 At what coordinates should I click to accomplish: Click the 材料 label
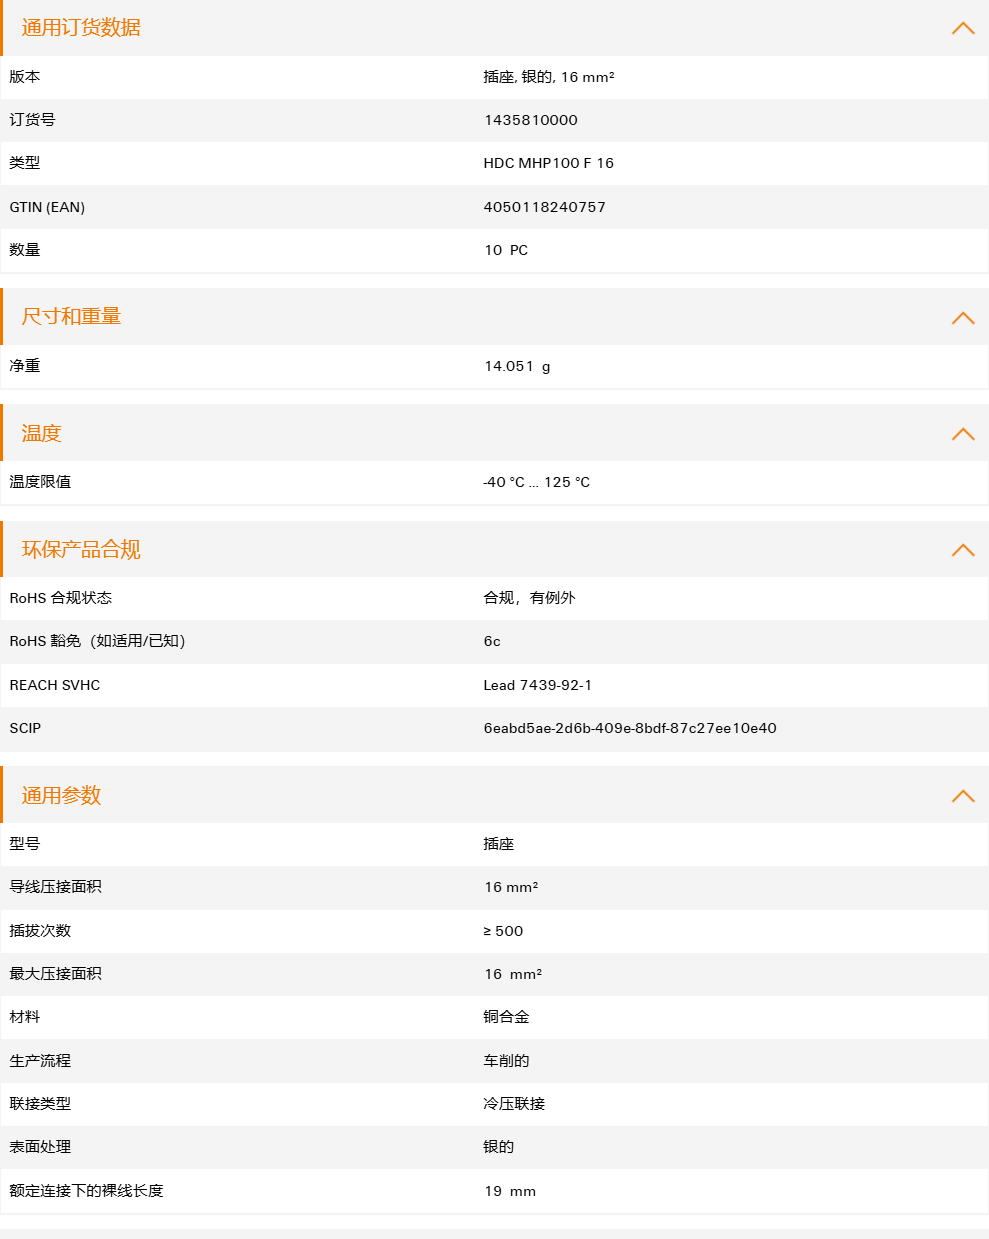[25, 1017]
